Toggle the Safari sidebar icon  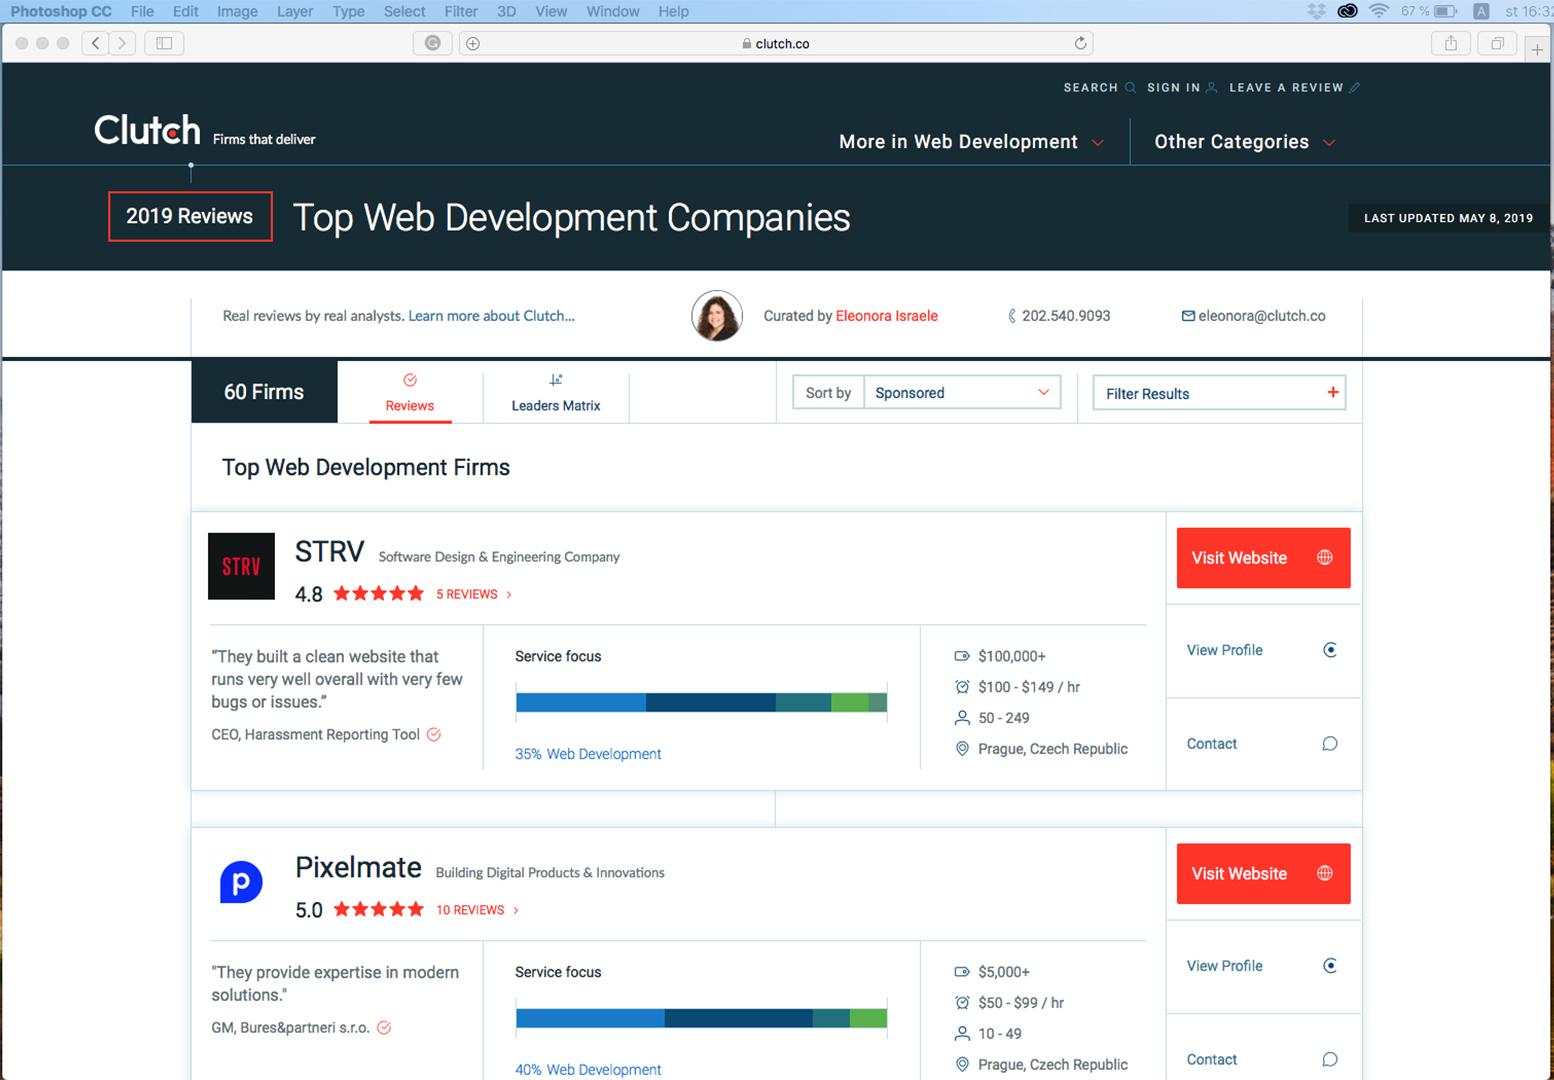(x=164, y=43)
